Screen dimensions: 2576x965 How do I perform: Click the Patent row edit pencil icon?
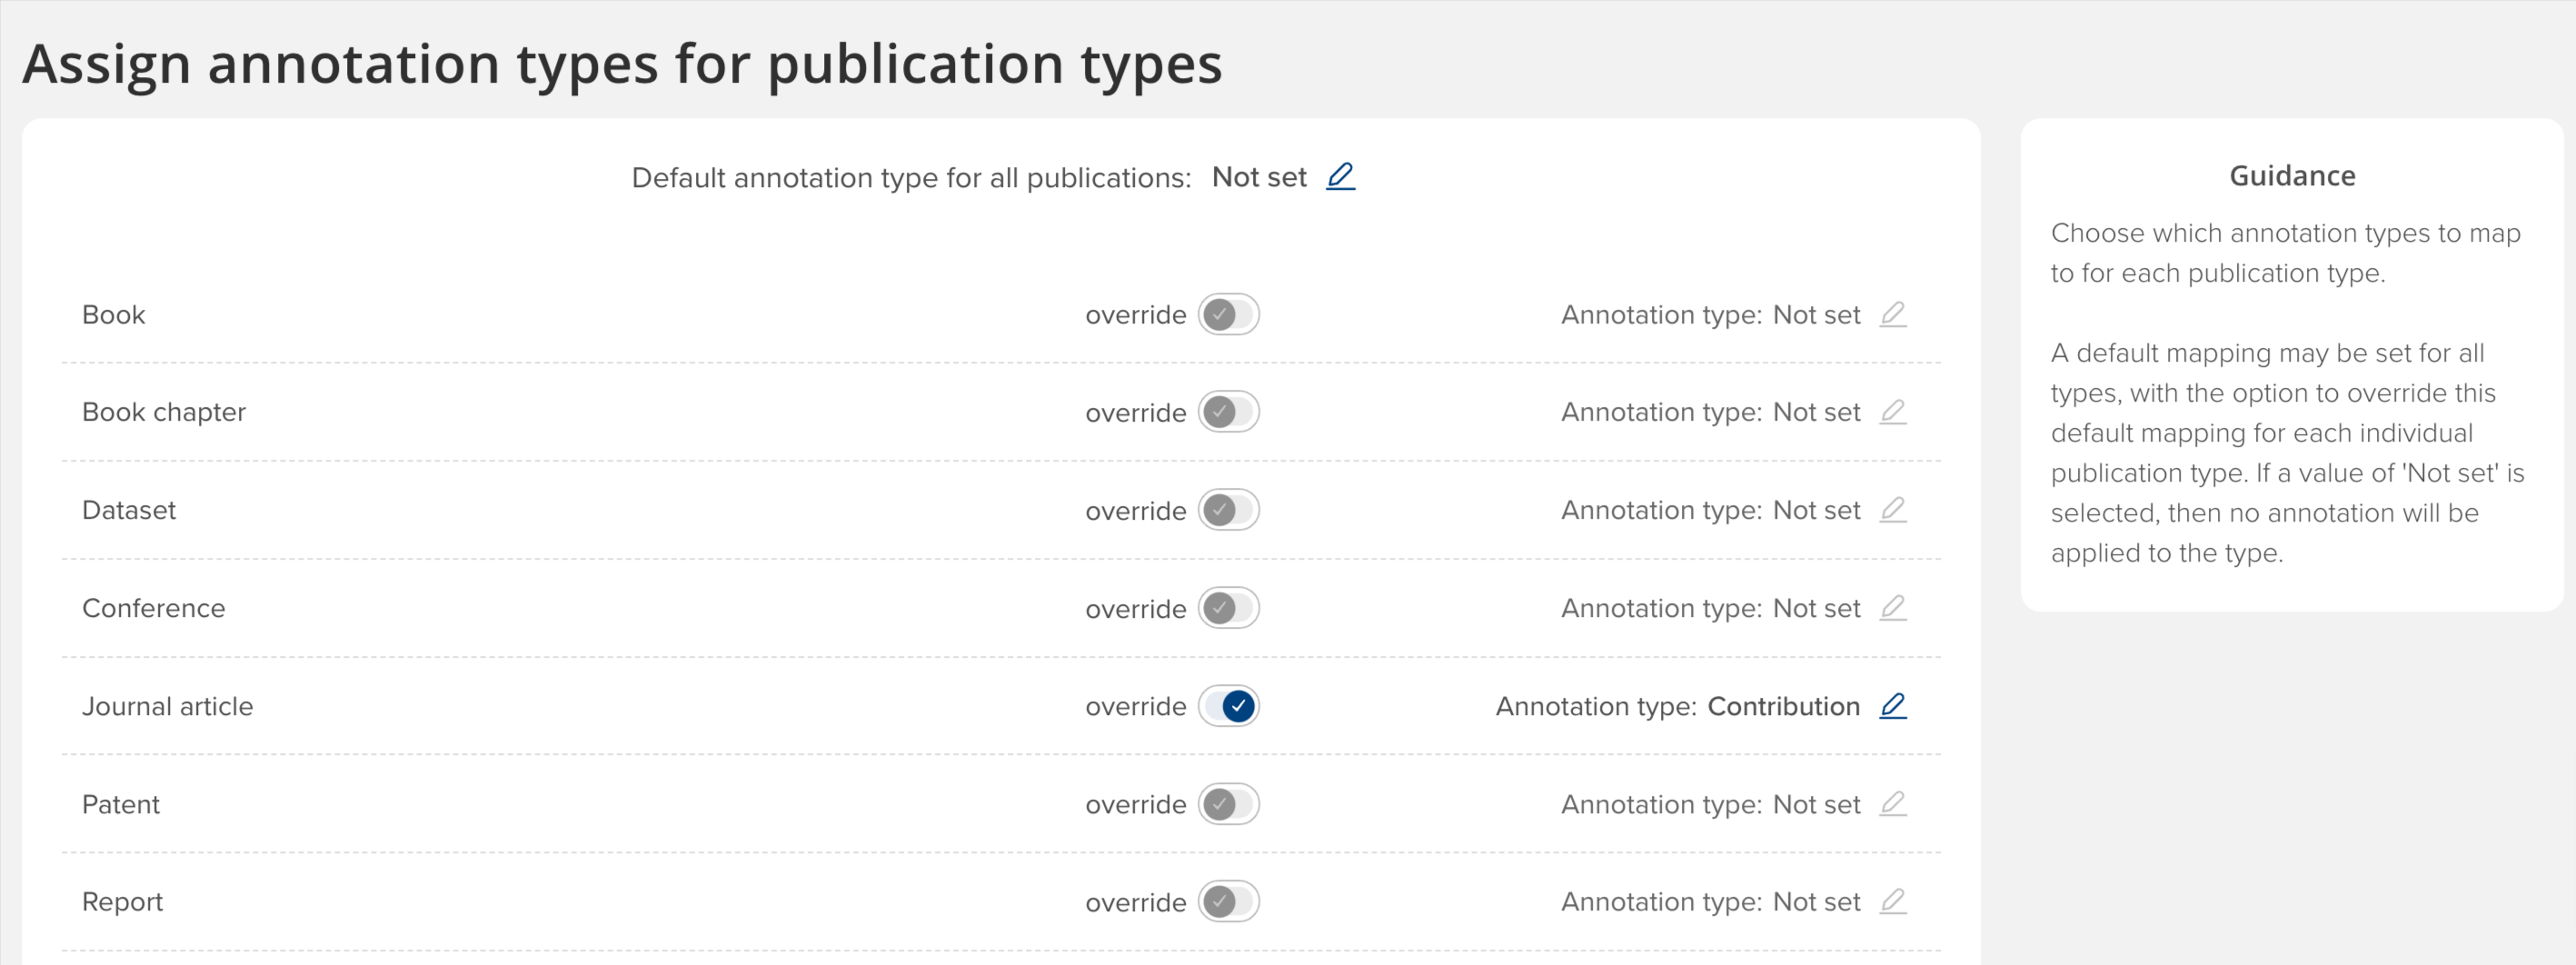pyautogui.click(x=1892, y=804)
